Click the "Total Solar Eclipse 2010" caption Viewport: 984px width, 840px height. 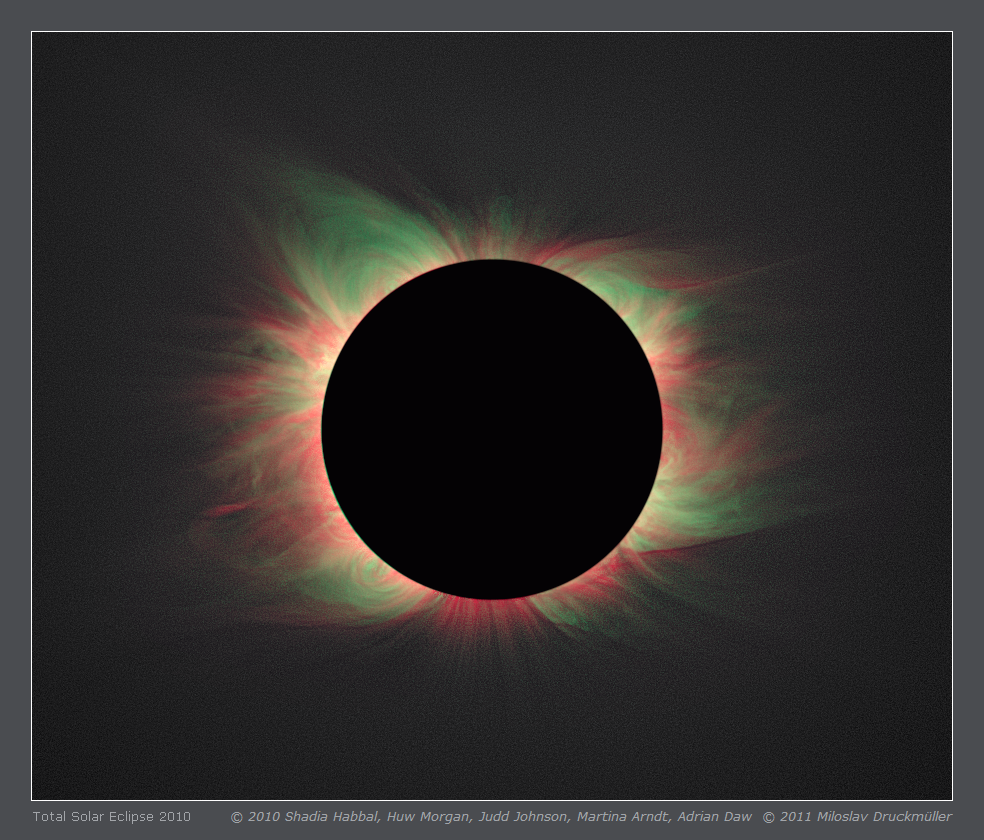(x=112, y=817)
